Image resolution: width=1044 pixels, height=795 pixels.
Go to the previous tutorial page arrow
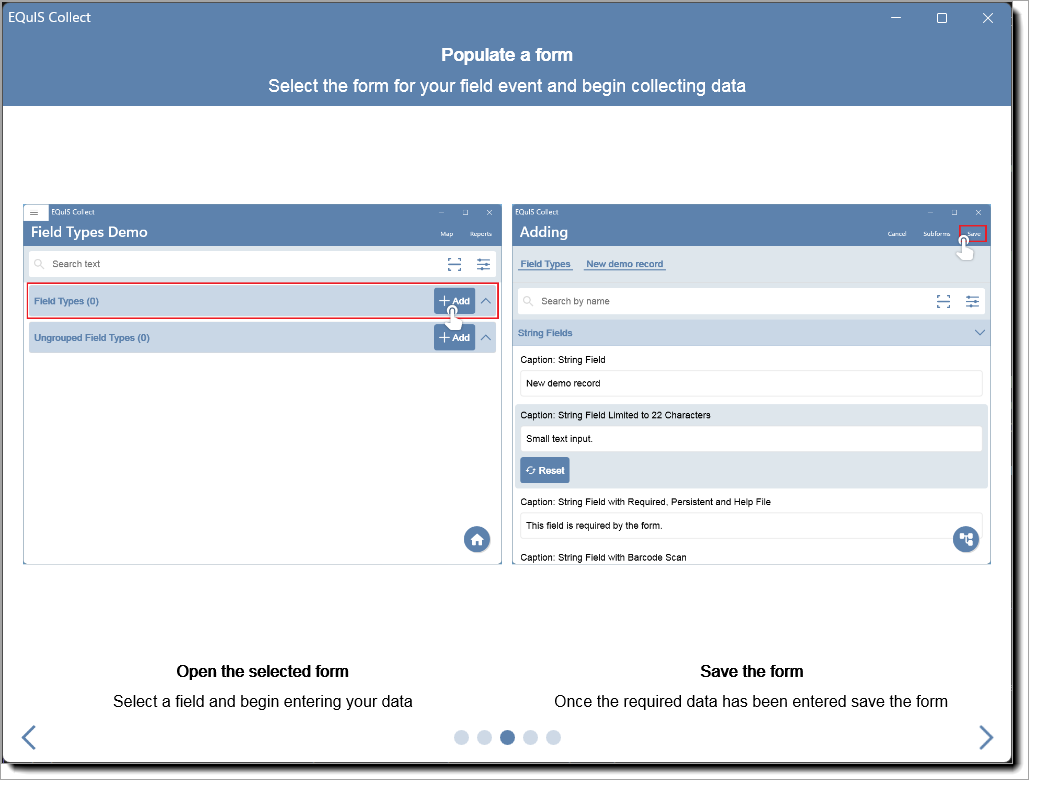[29, 737]
